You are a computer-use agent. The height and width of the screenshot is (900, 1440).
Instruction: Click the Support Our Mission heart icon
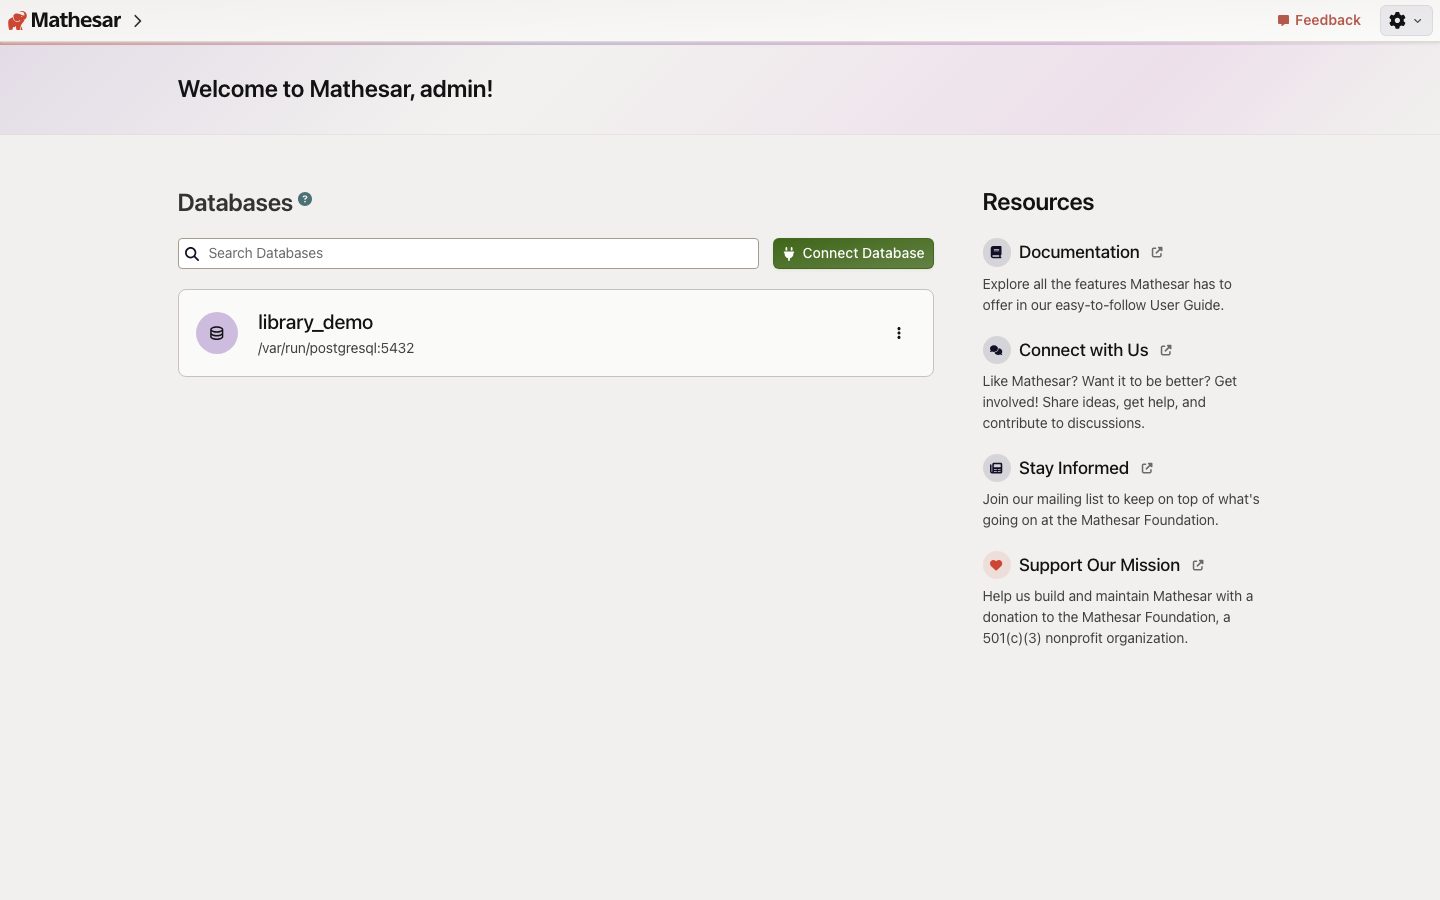point(996,565)
